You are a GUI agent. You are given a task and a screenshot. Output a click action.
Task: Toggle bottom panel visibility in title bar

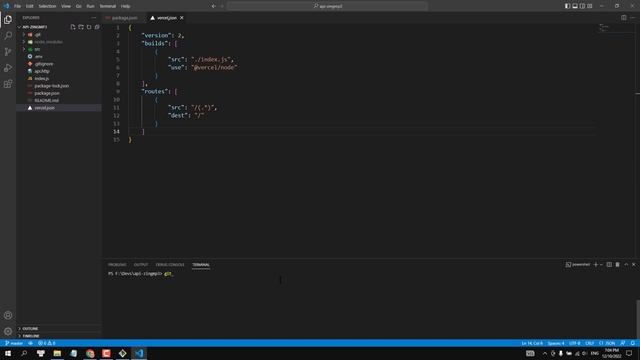point(575,6)
